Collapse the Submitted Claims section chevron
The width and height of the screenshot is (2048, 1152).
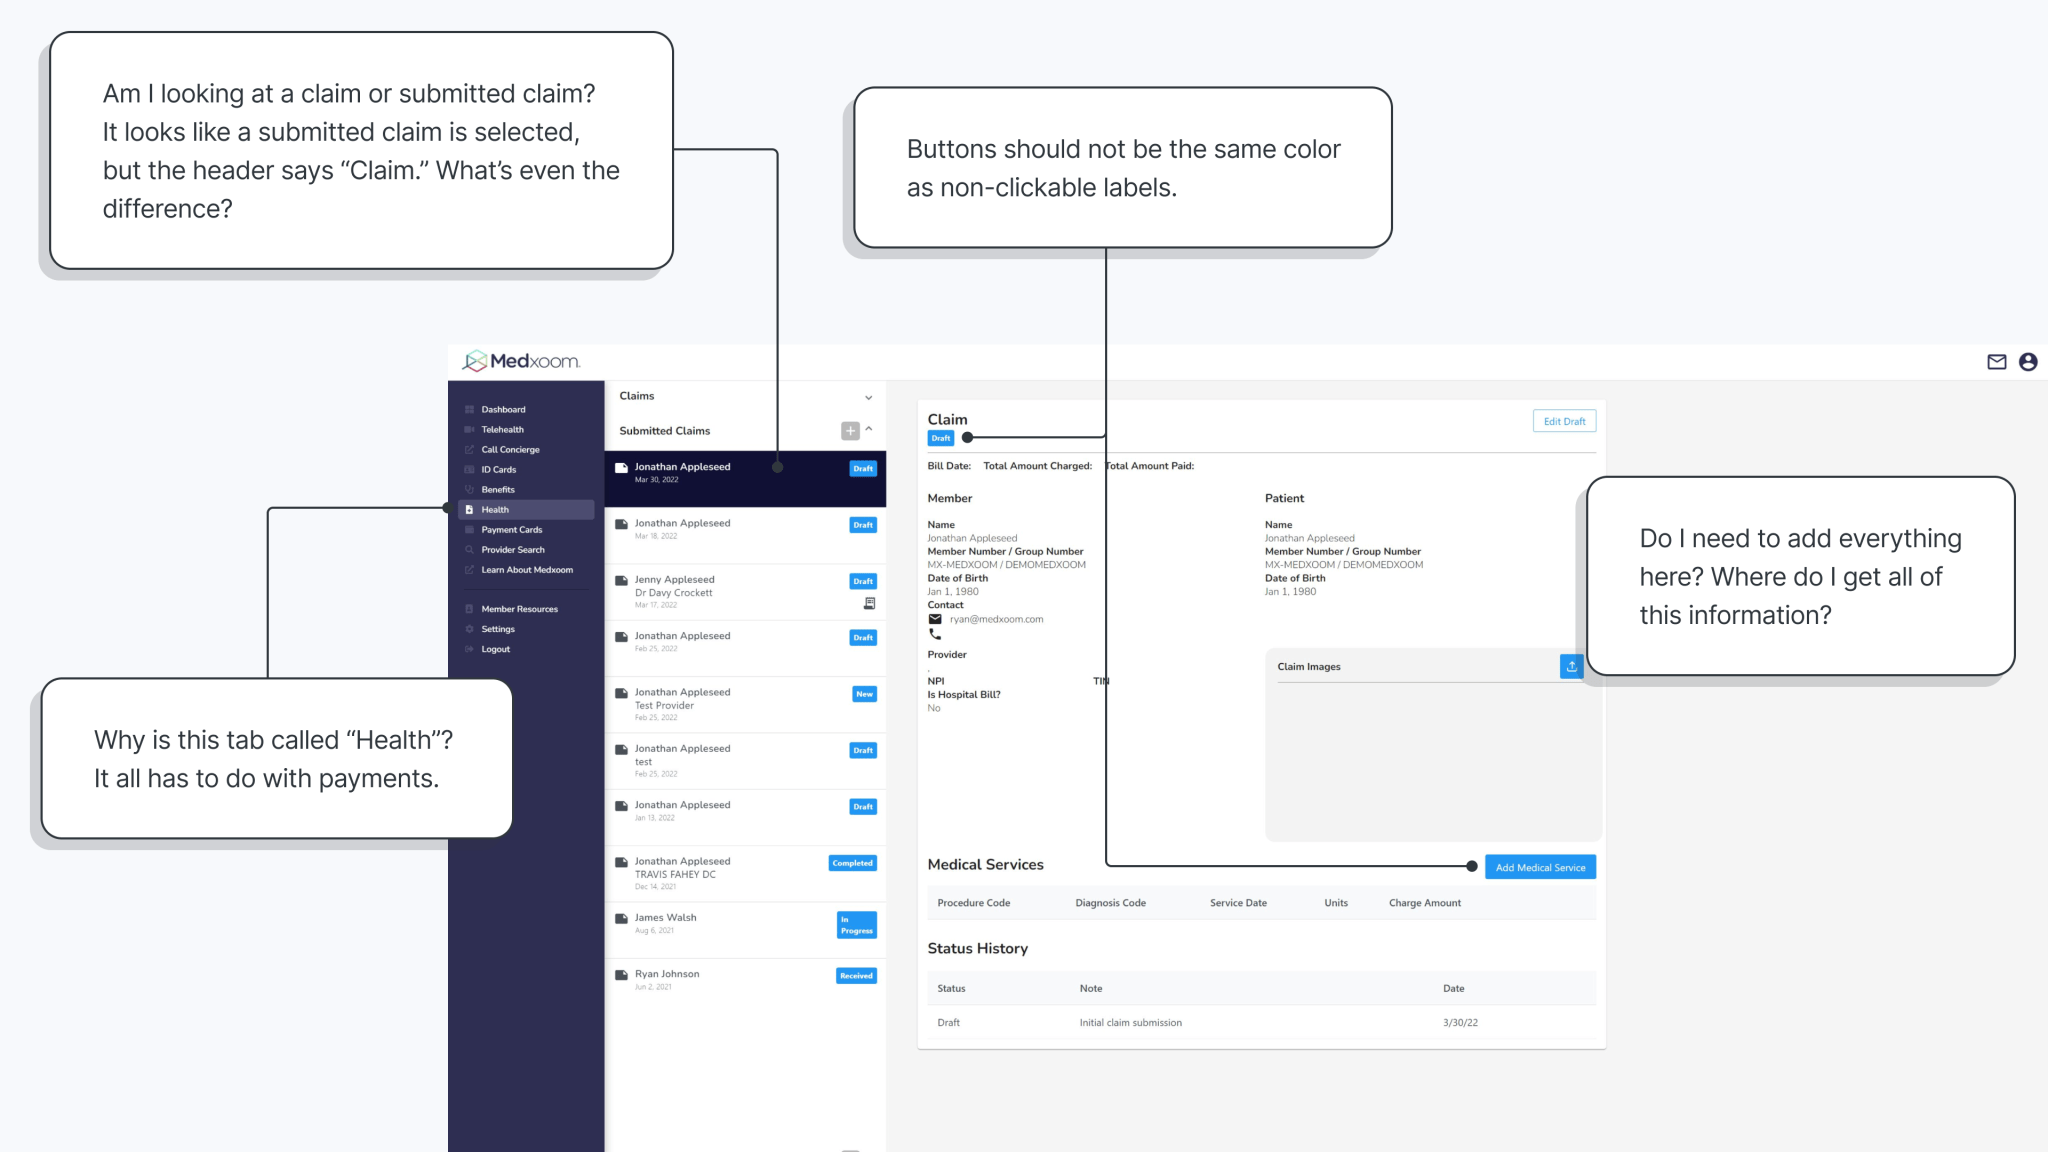[869, 429]
